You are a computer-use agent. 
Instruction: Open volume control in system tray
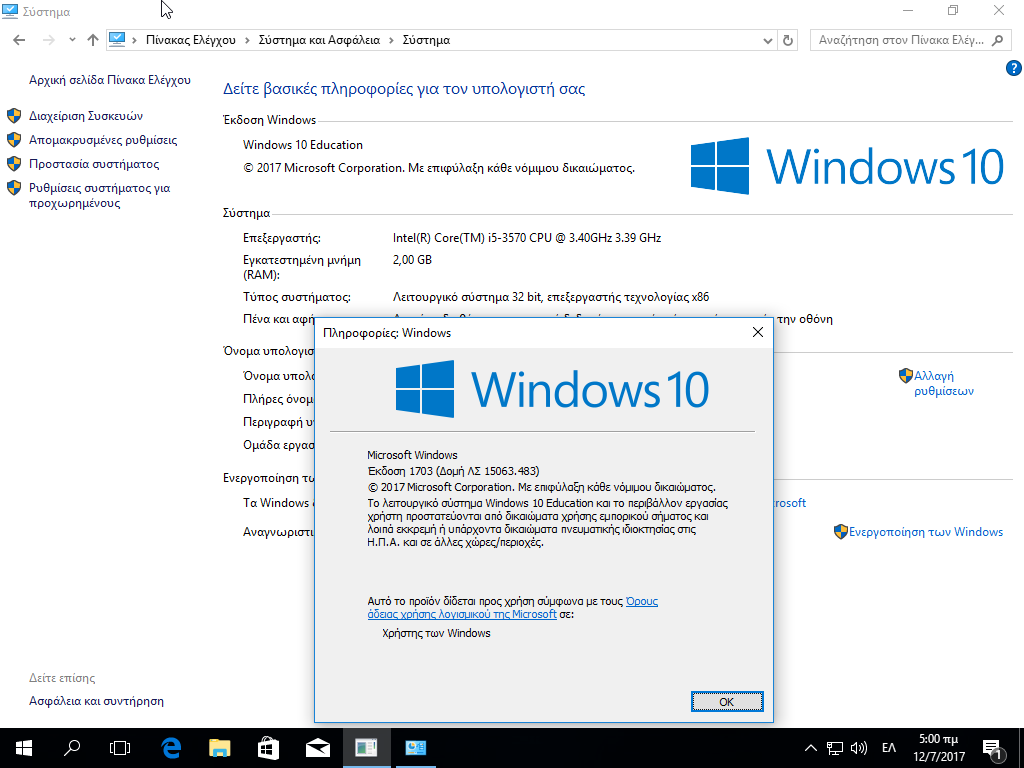pyautogui.click(x=859, y=748)
